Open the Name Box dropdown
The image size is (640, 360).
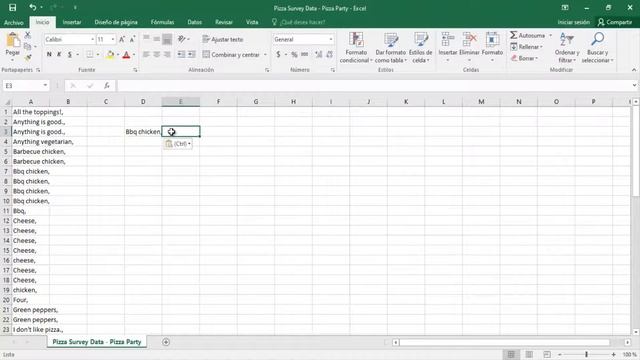(45, 85)
